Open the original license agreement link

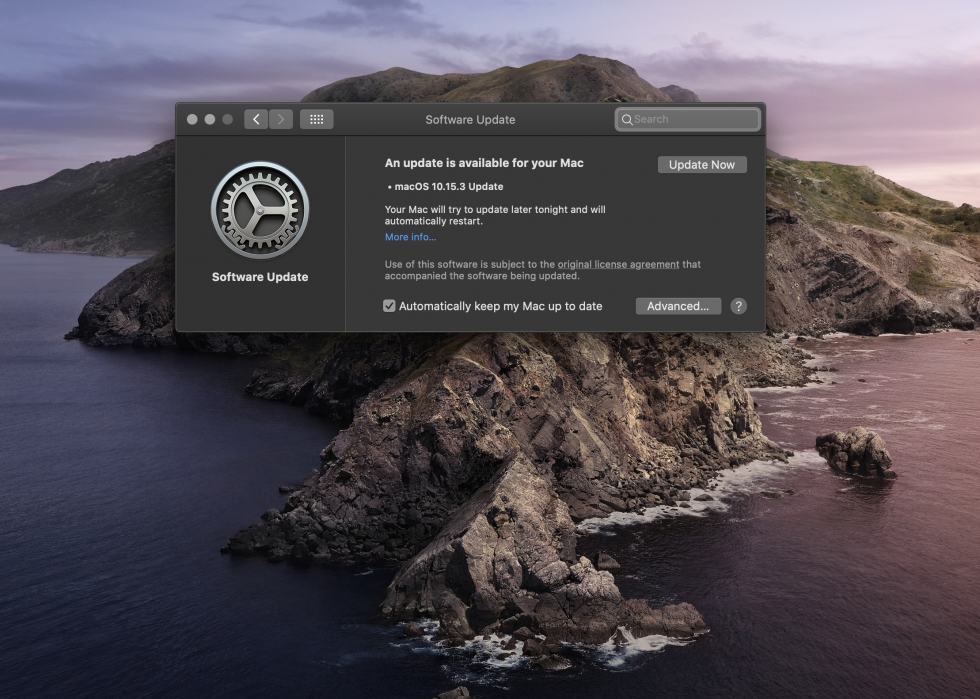(x=618, y=264)
